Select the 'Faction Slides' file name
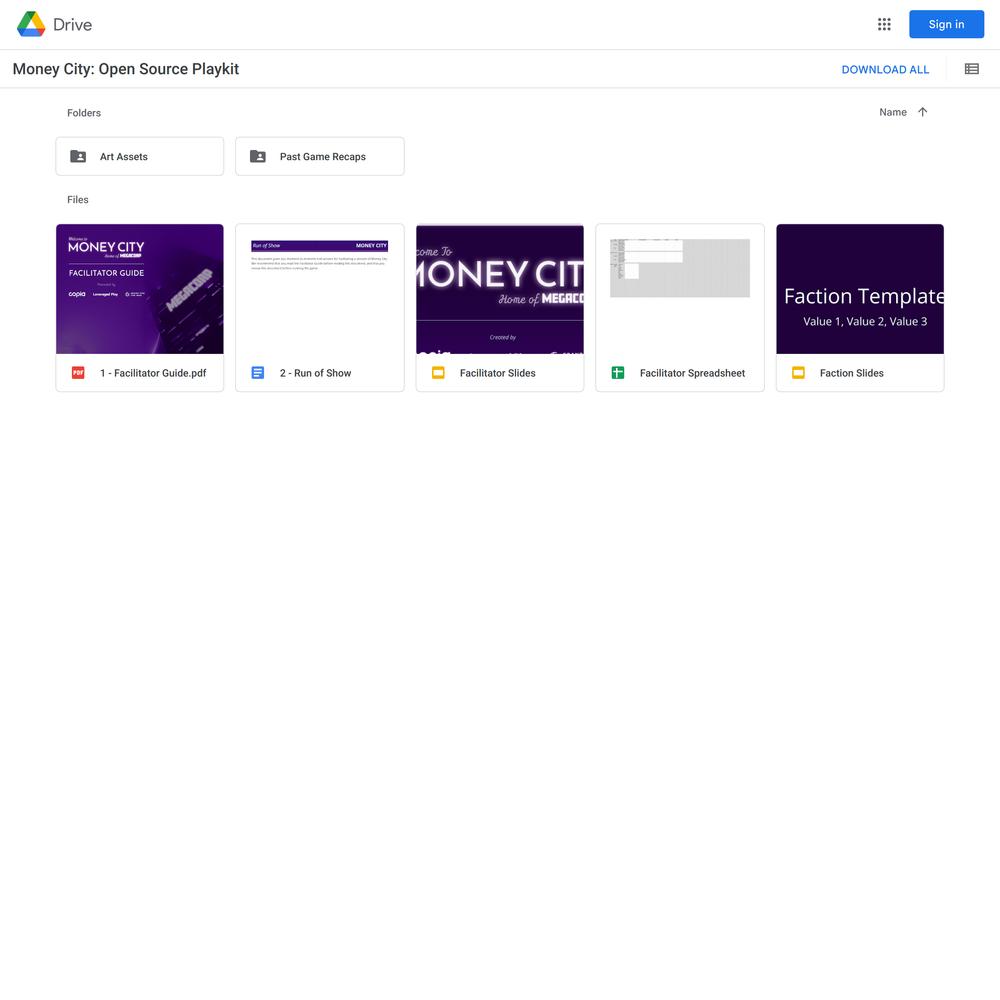Image resolution: width=1000 pixels, height=1000 pixels. coord(851,373)
